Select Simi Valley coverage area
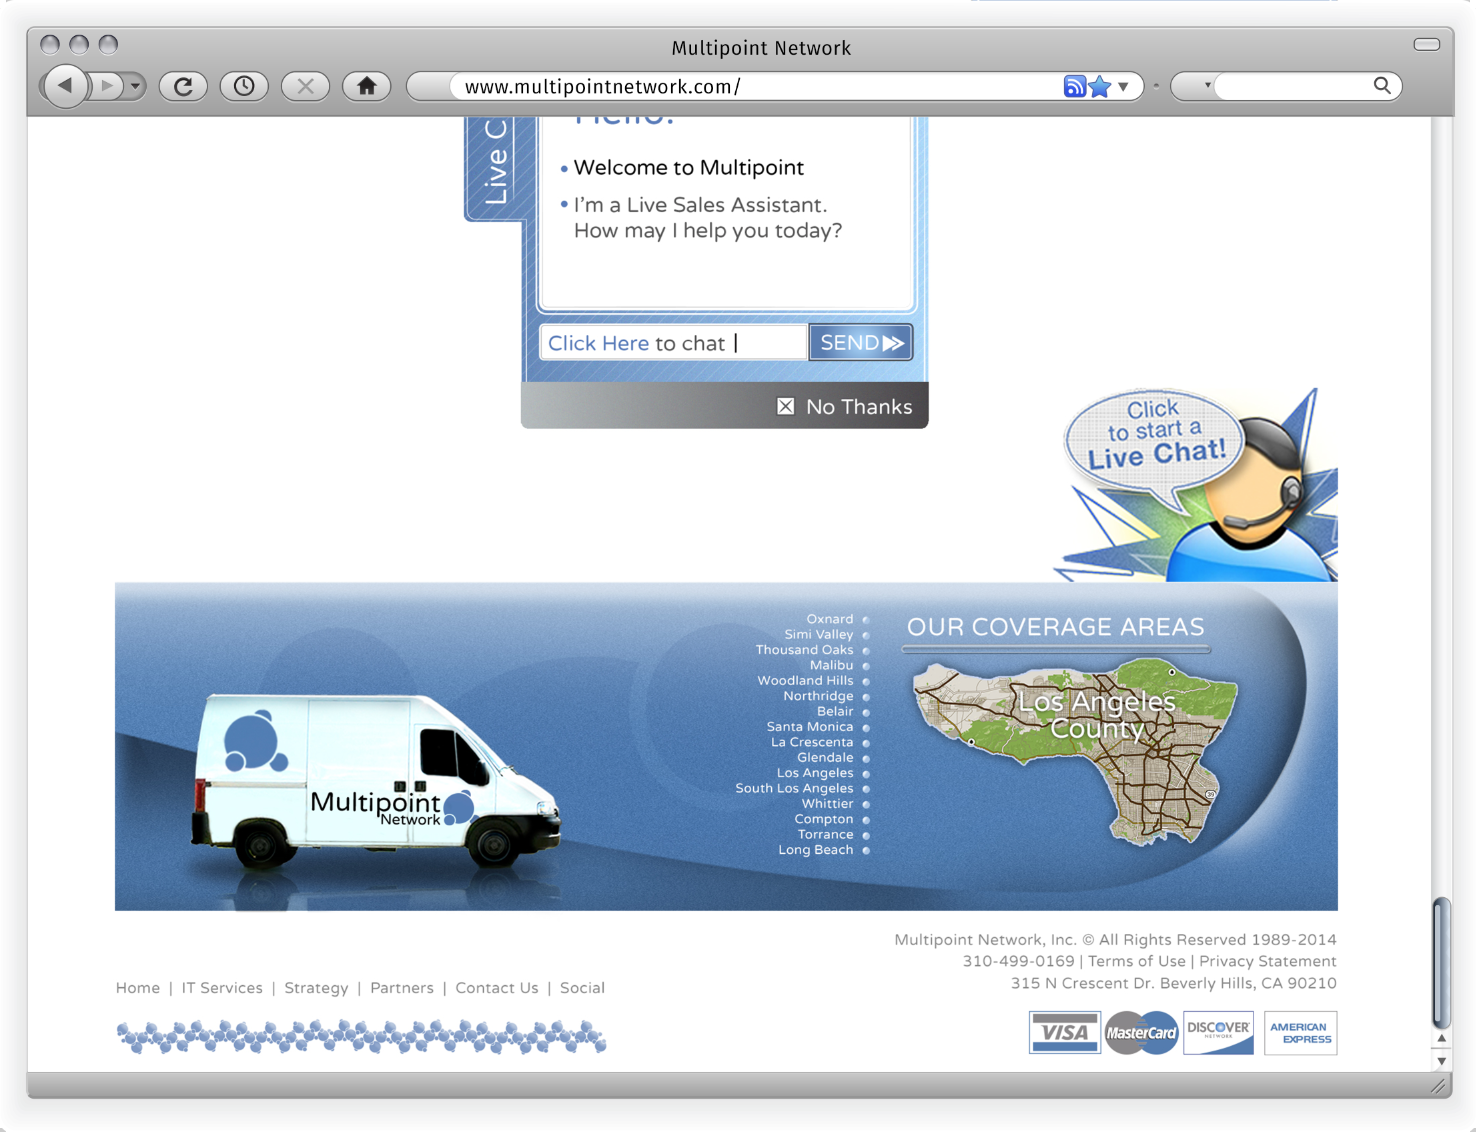The image size is (1476, 1132). [x=819, y=634]
